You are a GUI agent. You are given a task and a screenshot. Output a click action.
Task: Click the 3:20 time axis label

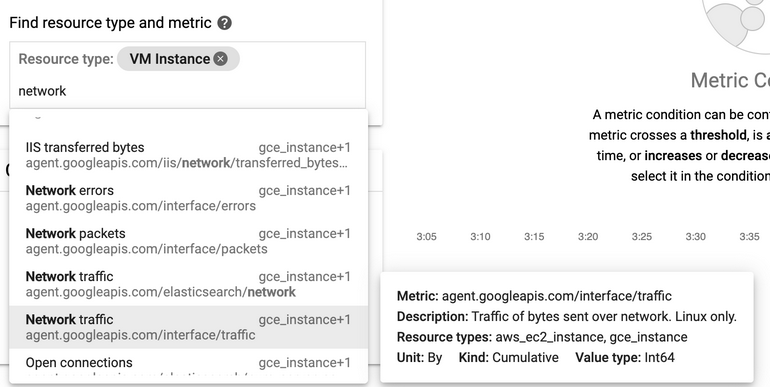pyautogui.click(x=588, y=237)
